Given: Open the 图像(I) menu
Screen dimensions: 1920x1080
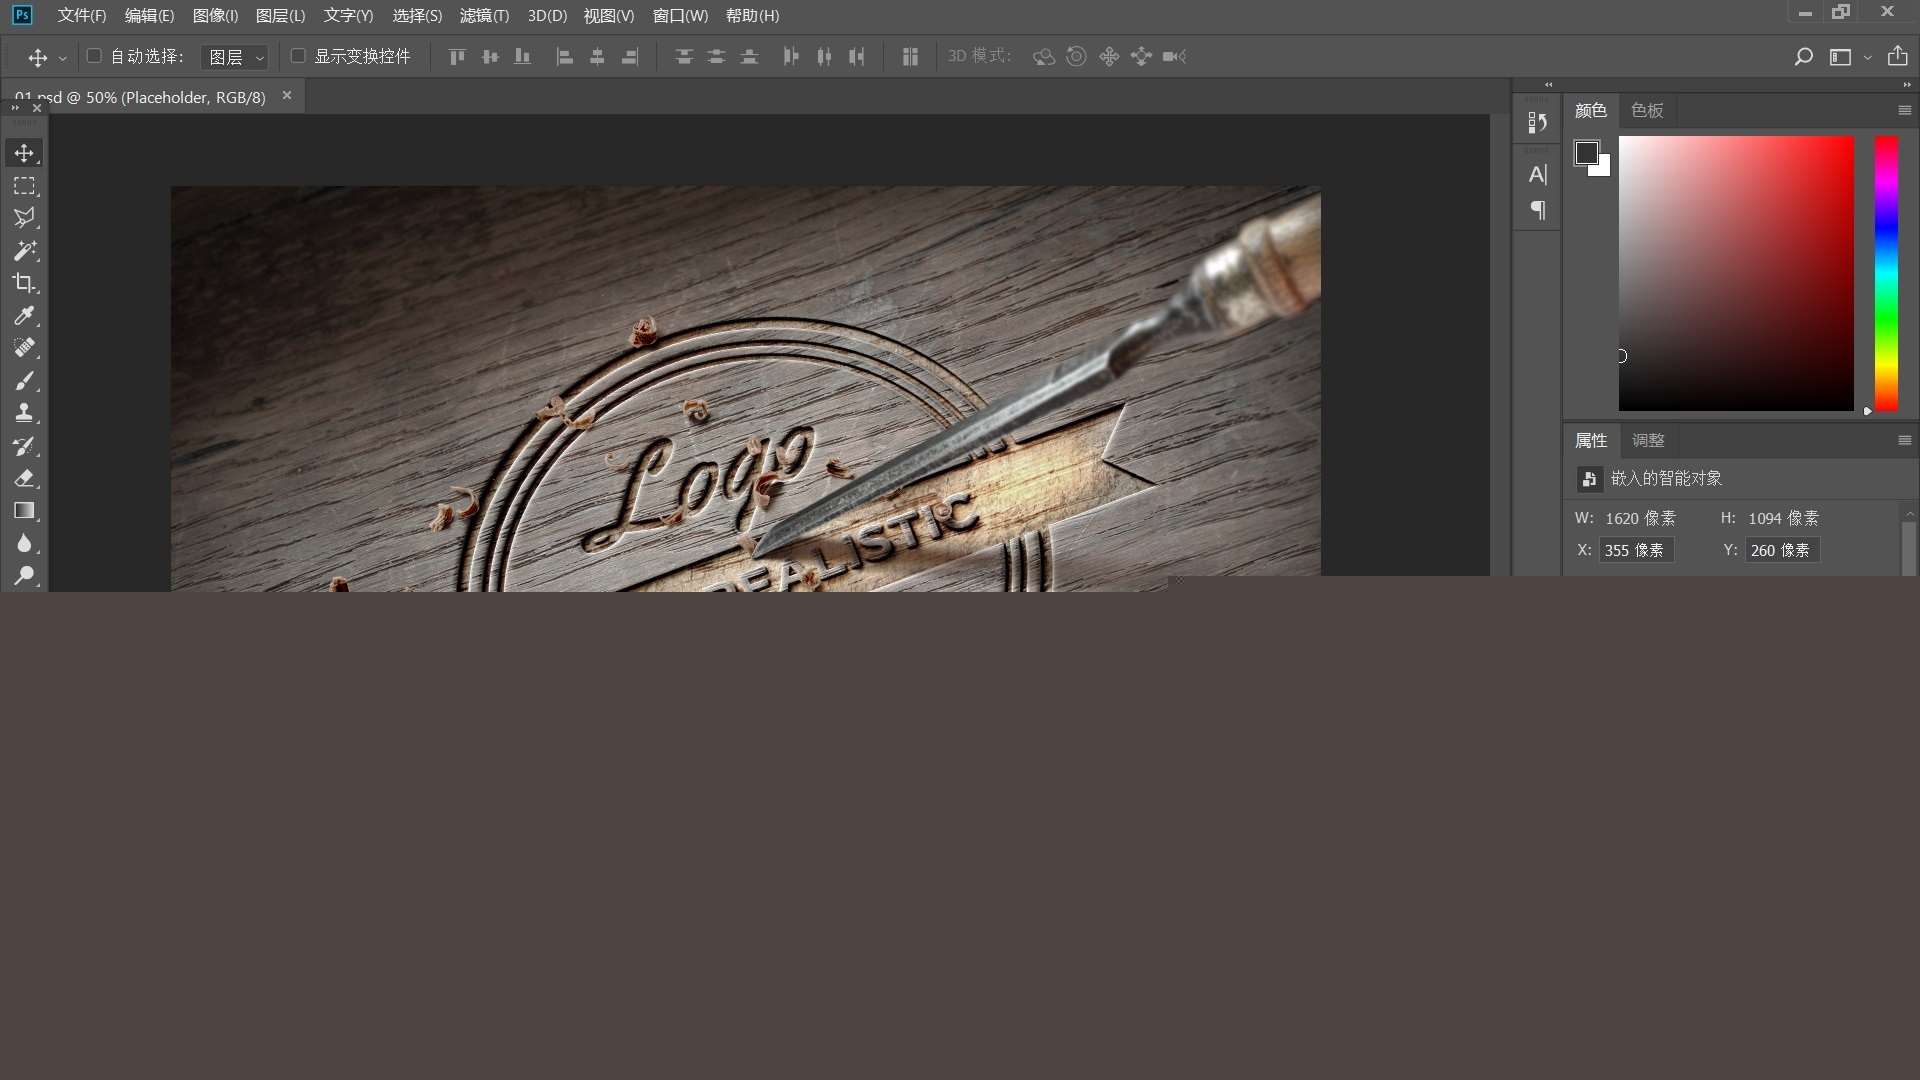Looking at the screenshot, I should tap(215, 16).
